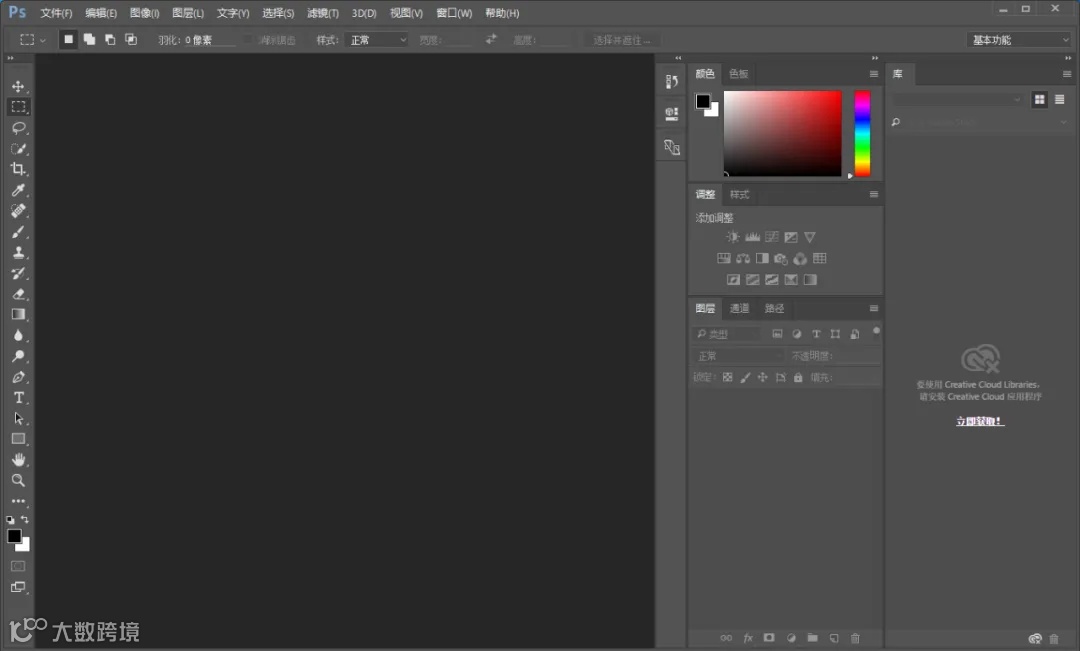This screenshot has height=651, width=1080.
Task: Switch to the 通道 tab
Action: click(x=739, y=308)
